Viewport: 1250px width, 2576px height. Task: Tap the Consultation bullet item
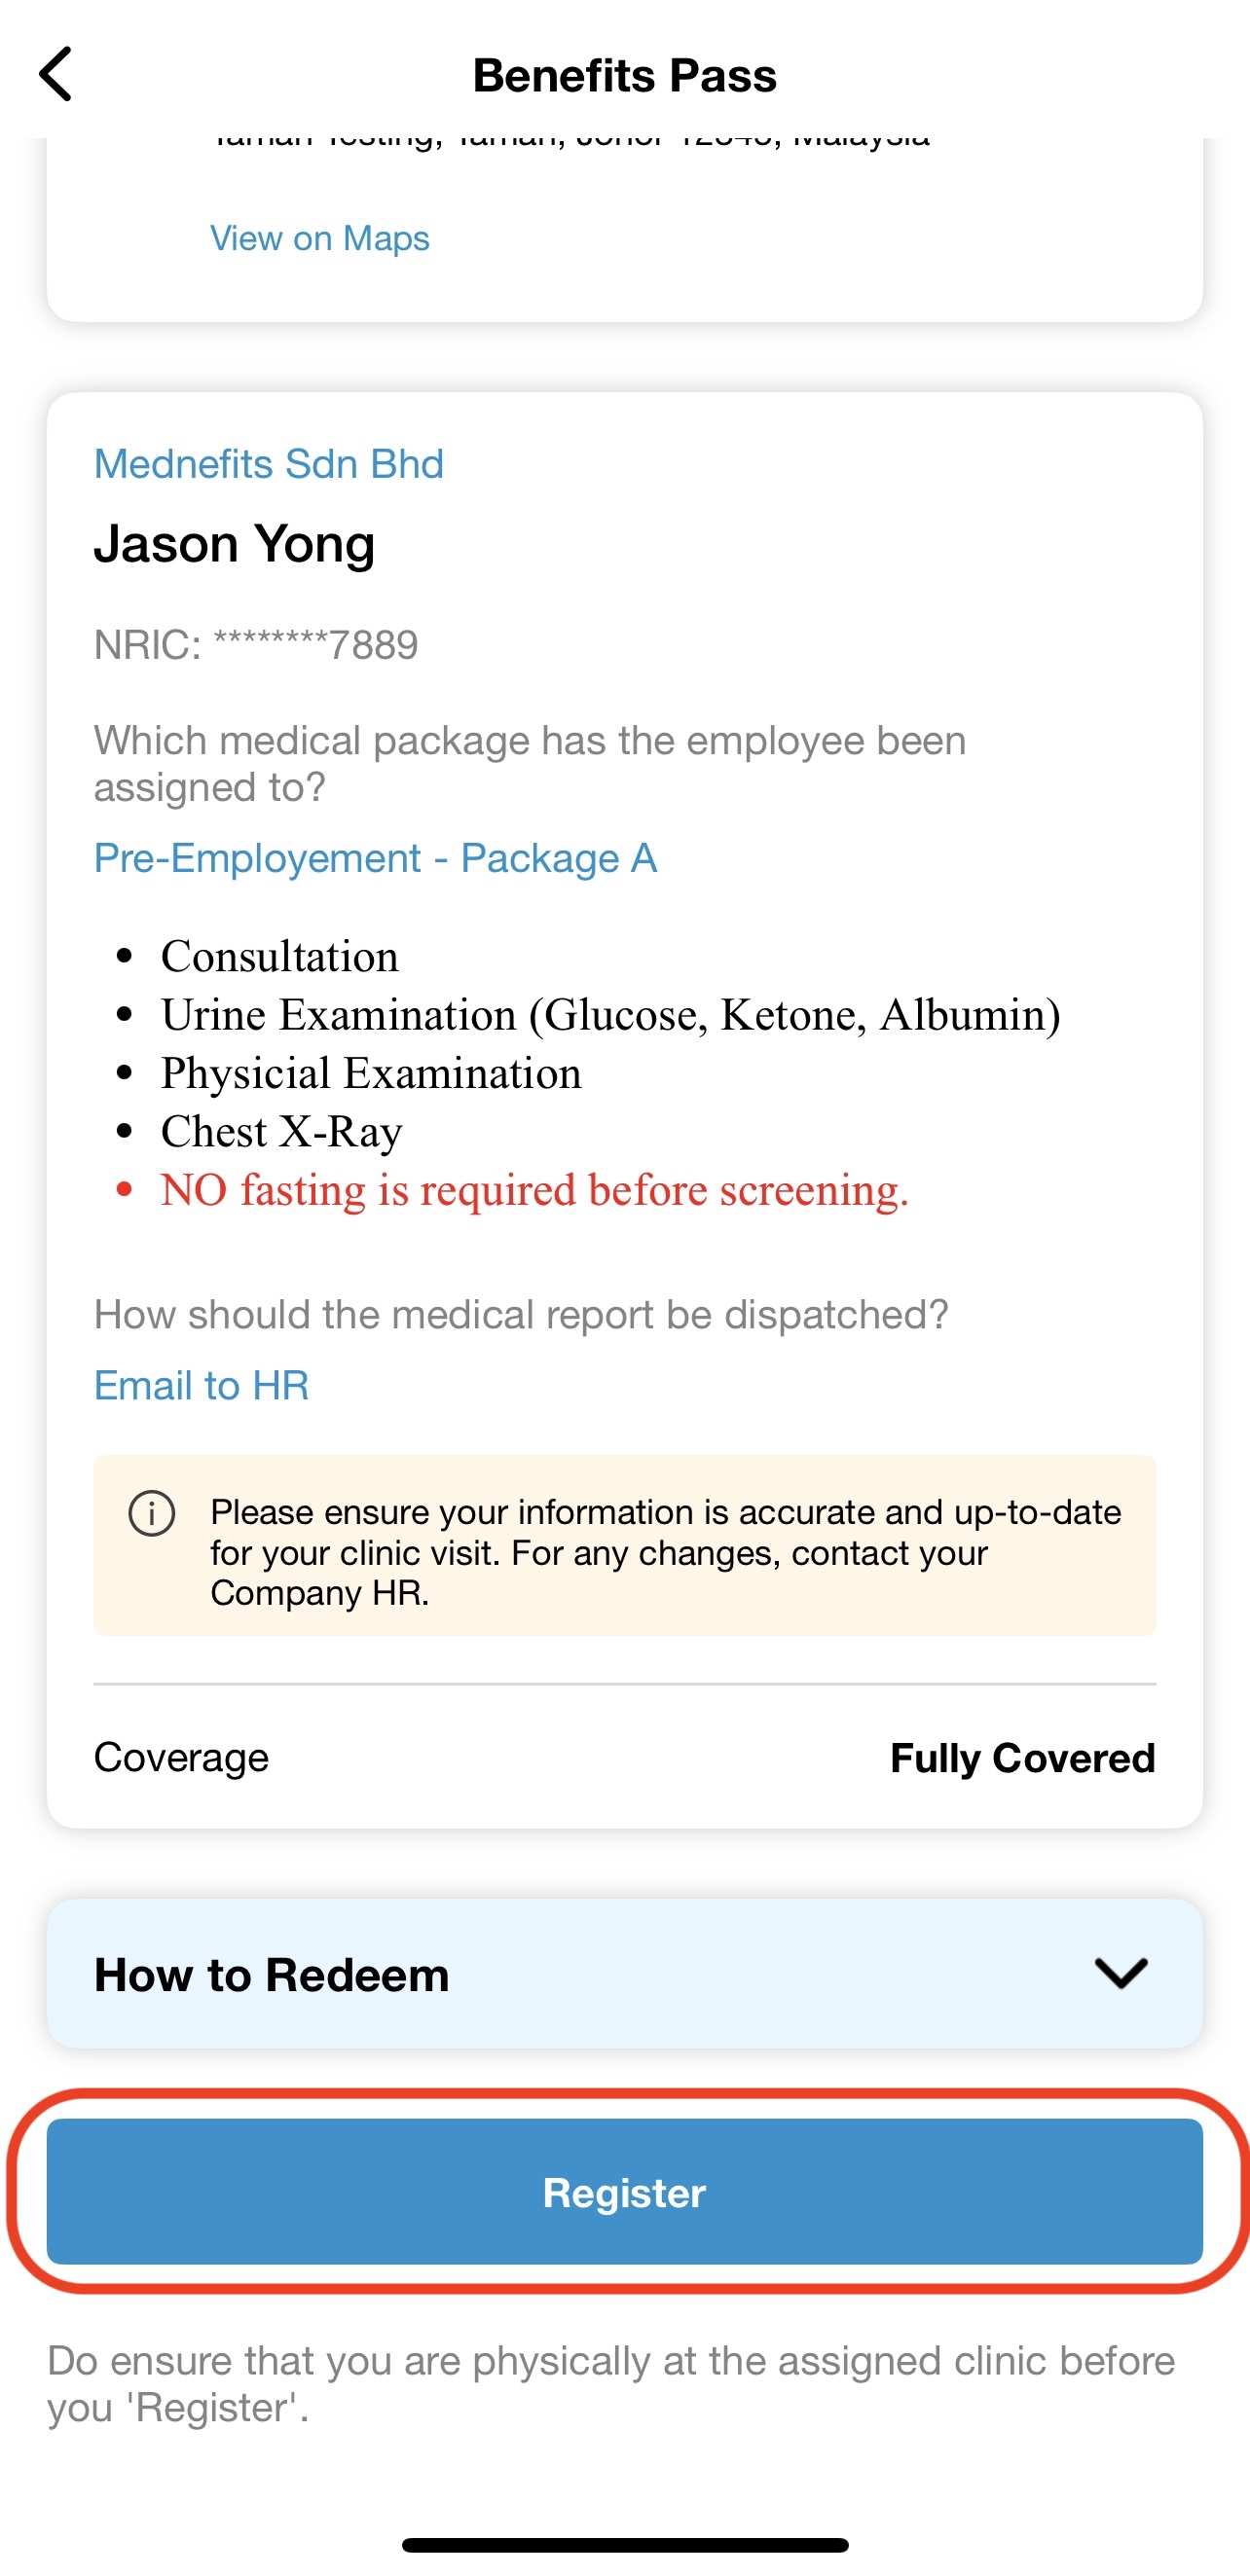[x=279, y=957]
